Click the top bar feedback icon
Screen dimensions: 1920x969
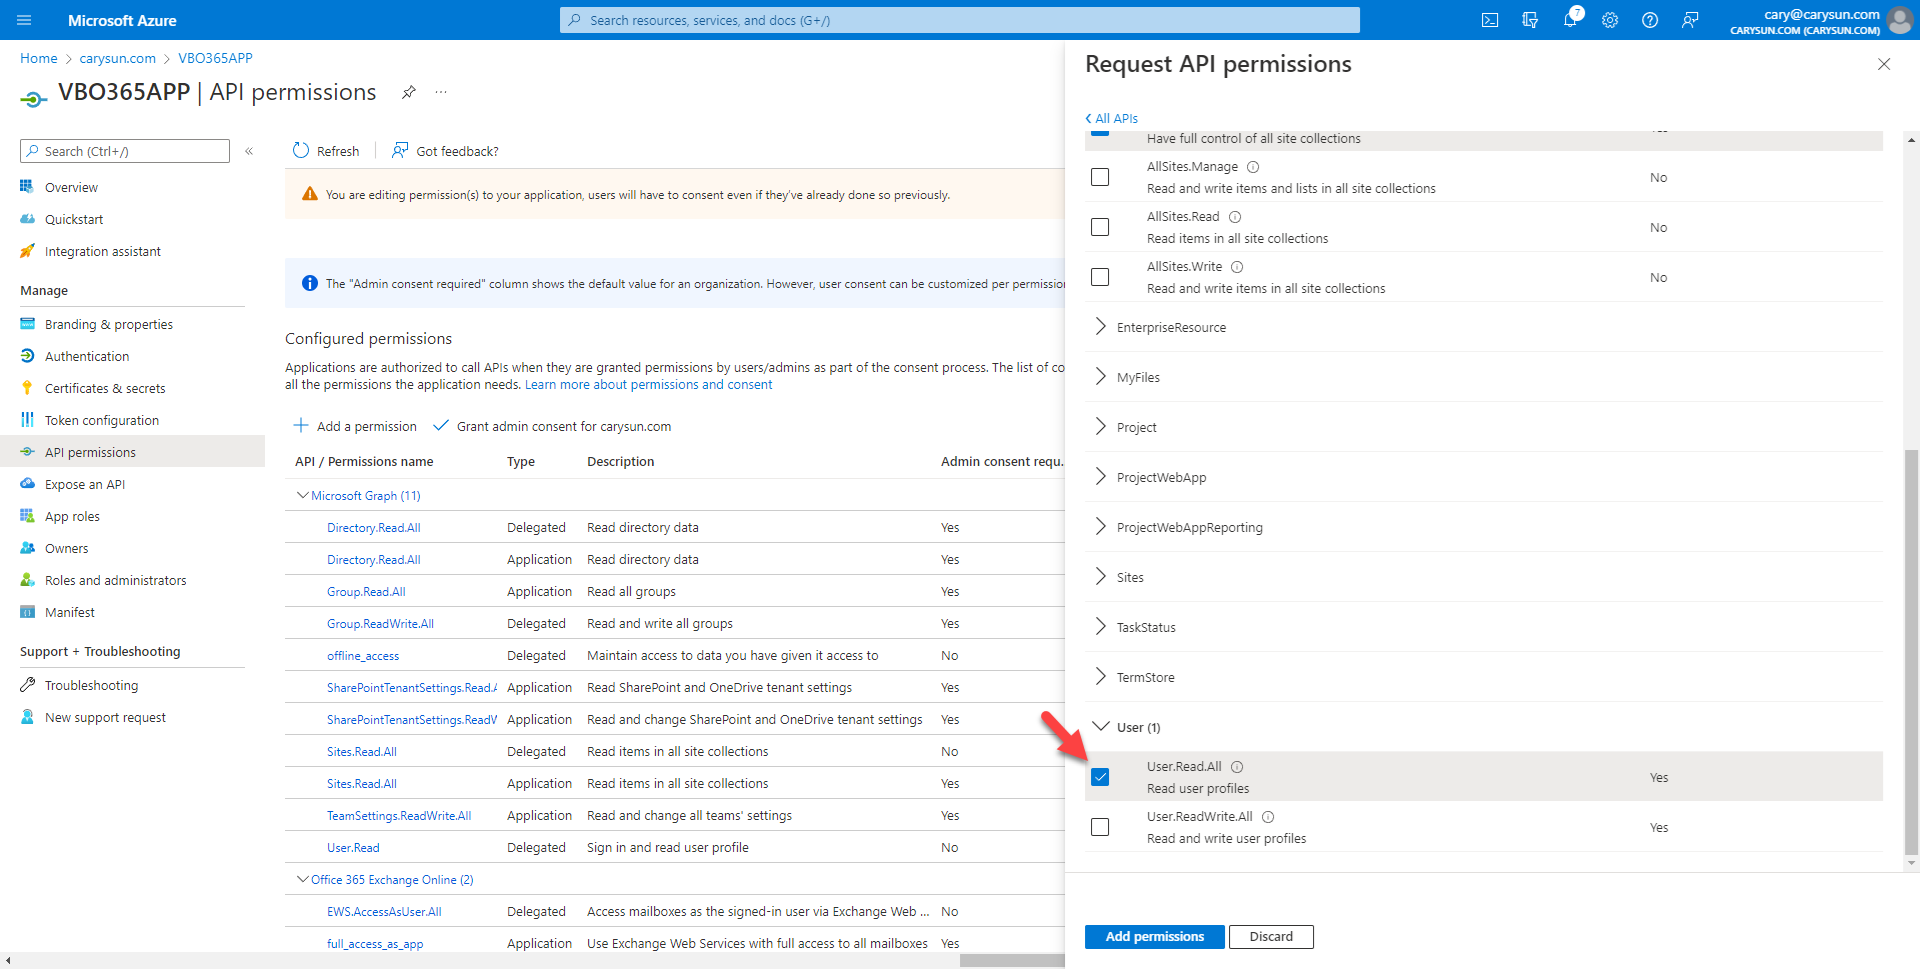point(1690,20)
